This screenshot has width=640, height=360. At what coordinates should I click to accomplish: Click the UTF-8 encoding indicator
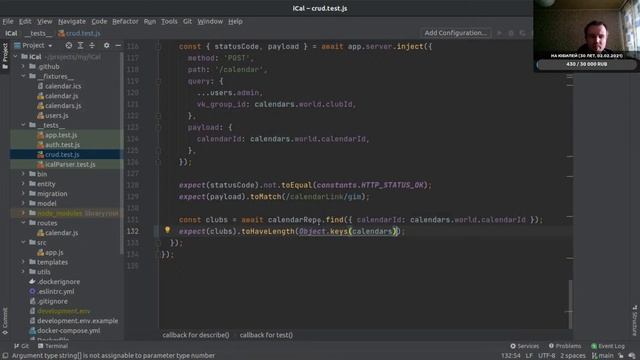coord(547,356)
